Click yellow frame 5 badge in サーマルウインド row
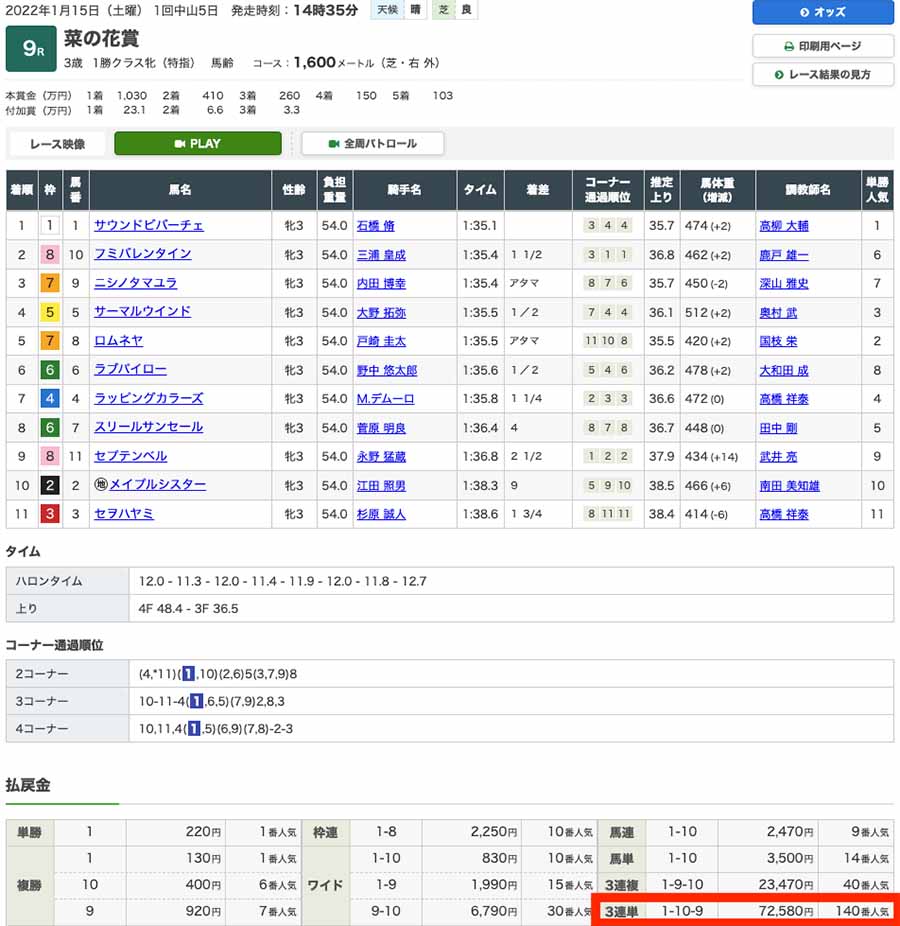The width and height of the screenshot is (900, 926). point(50,312)
